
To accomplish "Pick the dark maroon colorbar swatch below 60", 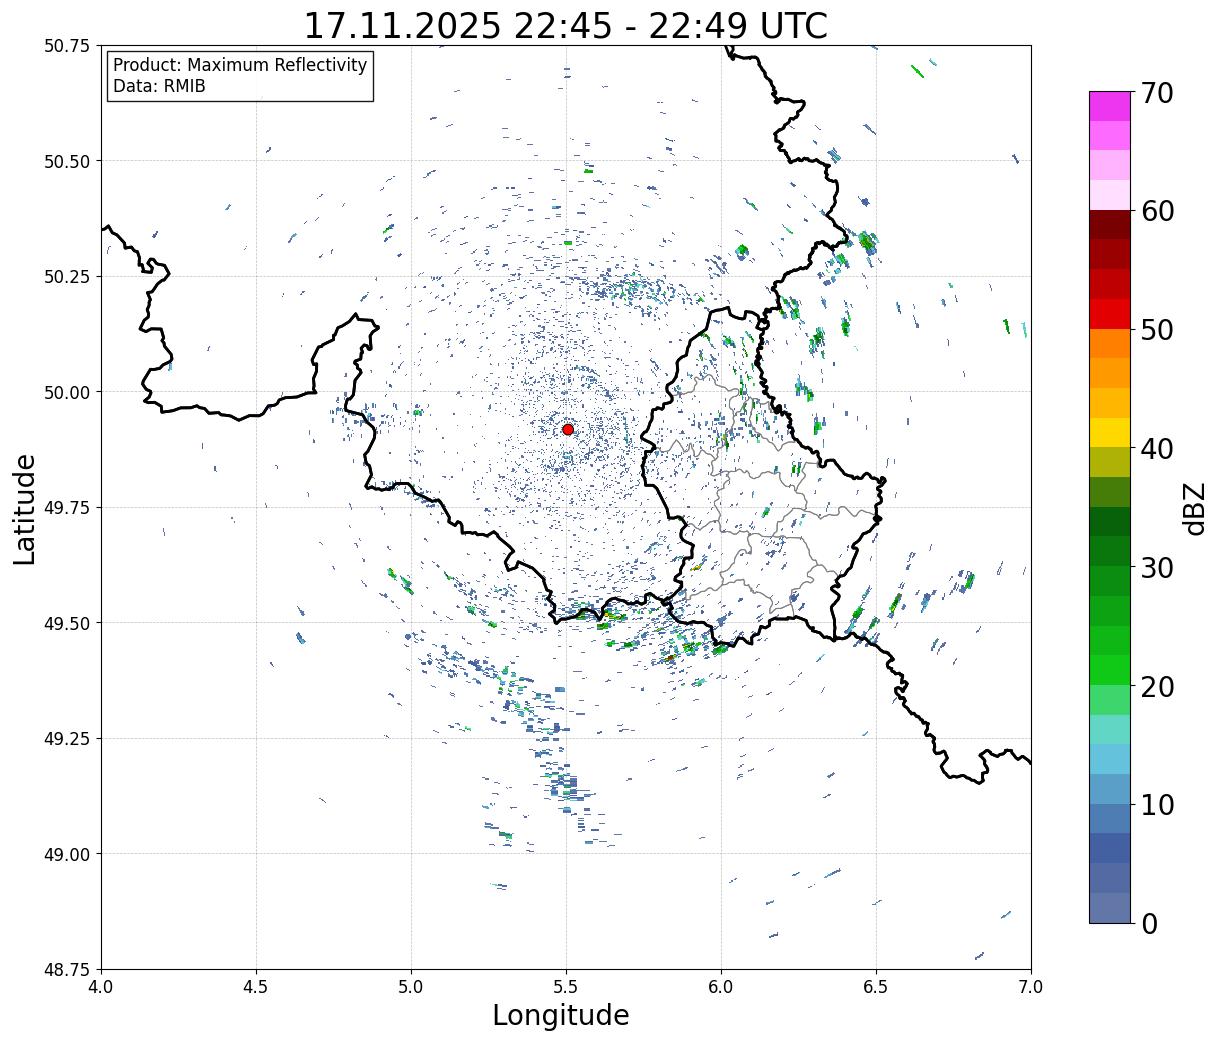I will tap(1109, 225).
